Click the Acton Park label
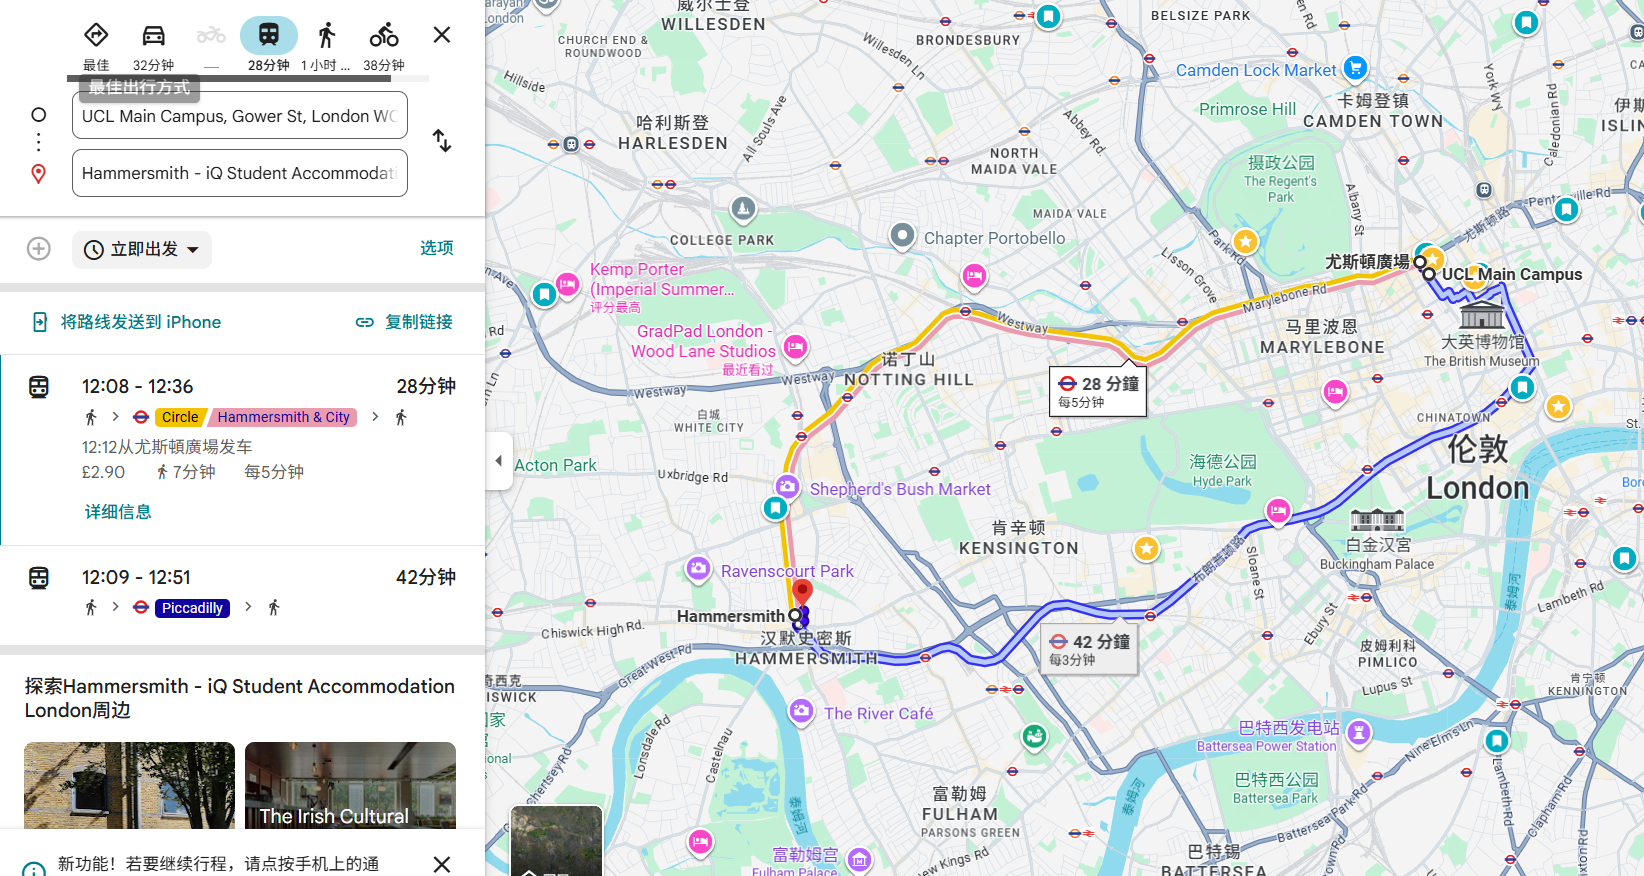 555,465
